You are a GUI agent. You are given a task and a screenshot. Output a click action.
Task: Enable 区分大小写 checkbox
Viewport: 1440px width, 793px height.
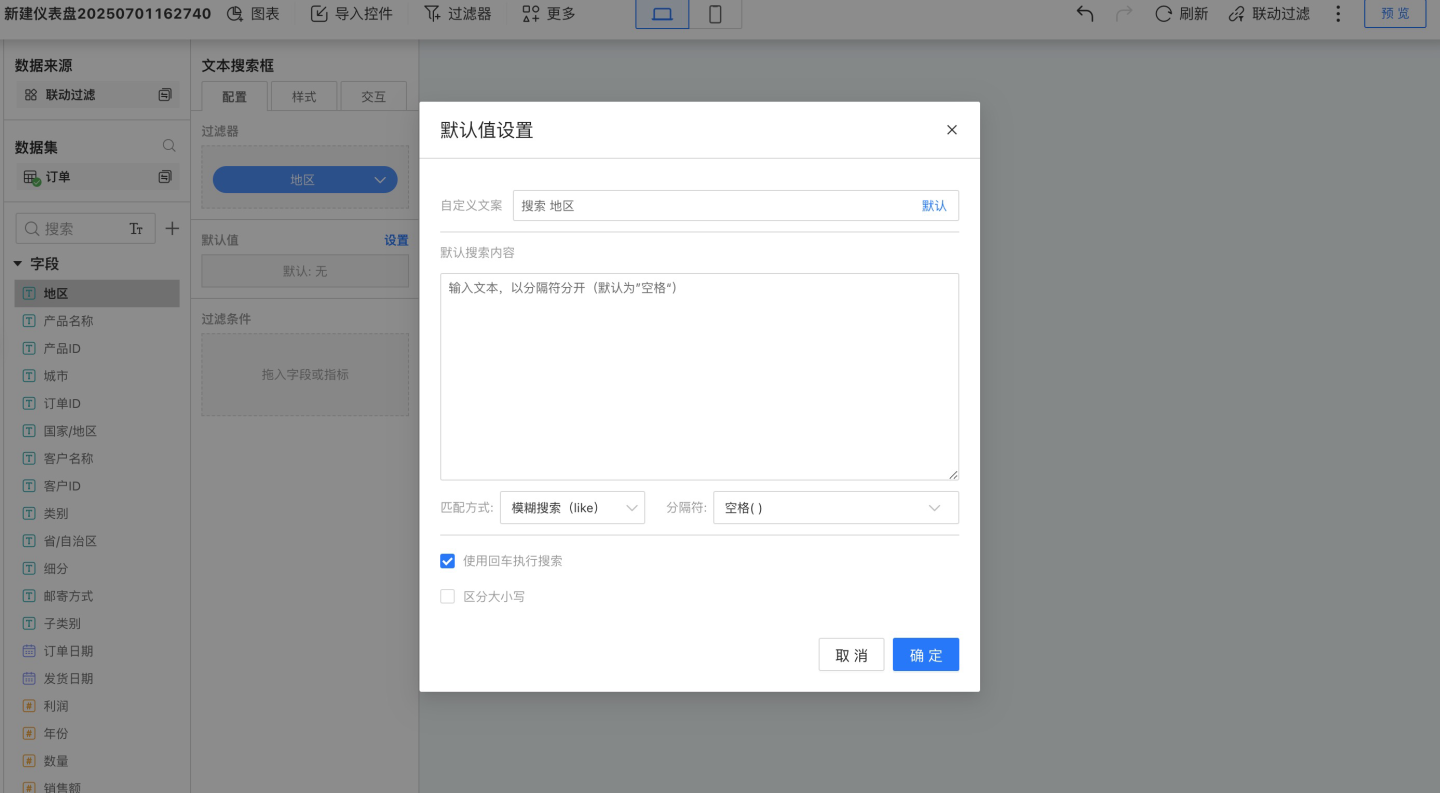tap(448, 597)
